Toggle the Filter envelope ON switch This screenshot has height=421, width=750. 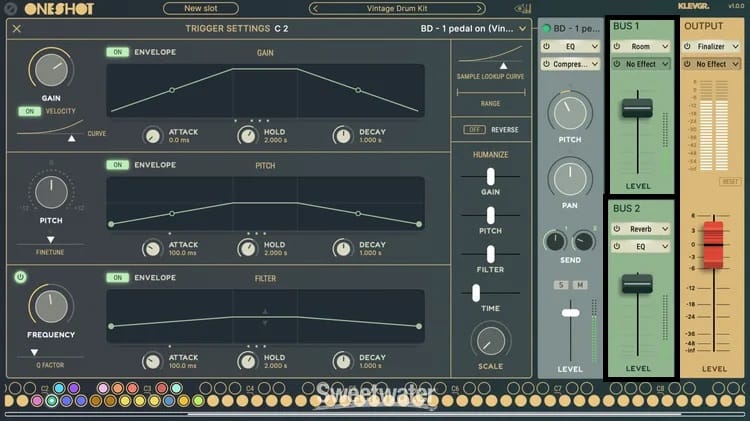[118, 277]
